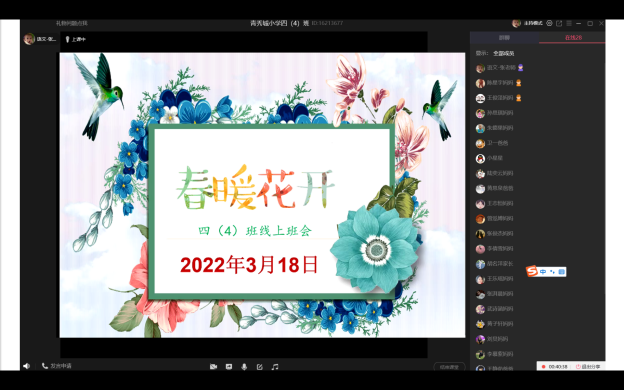This screenshot has width=624, height=390.
Task: Open the settings gear icon in title bar
Action: (x=550, y=23)
